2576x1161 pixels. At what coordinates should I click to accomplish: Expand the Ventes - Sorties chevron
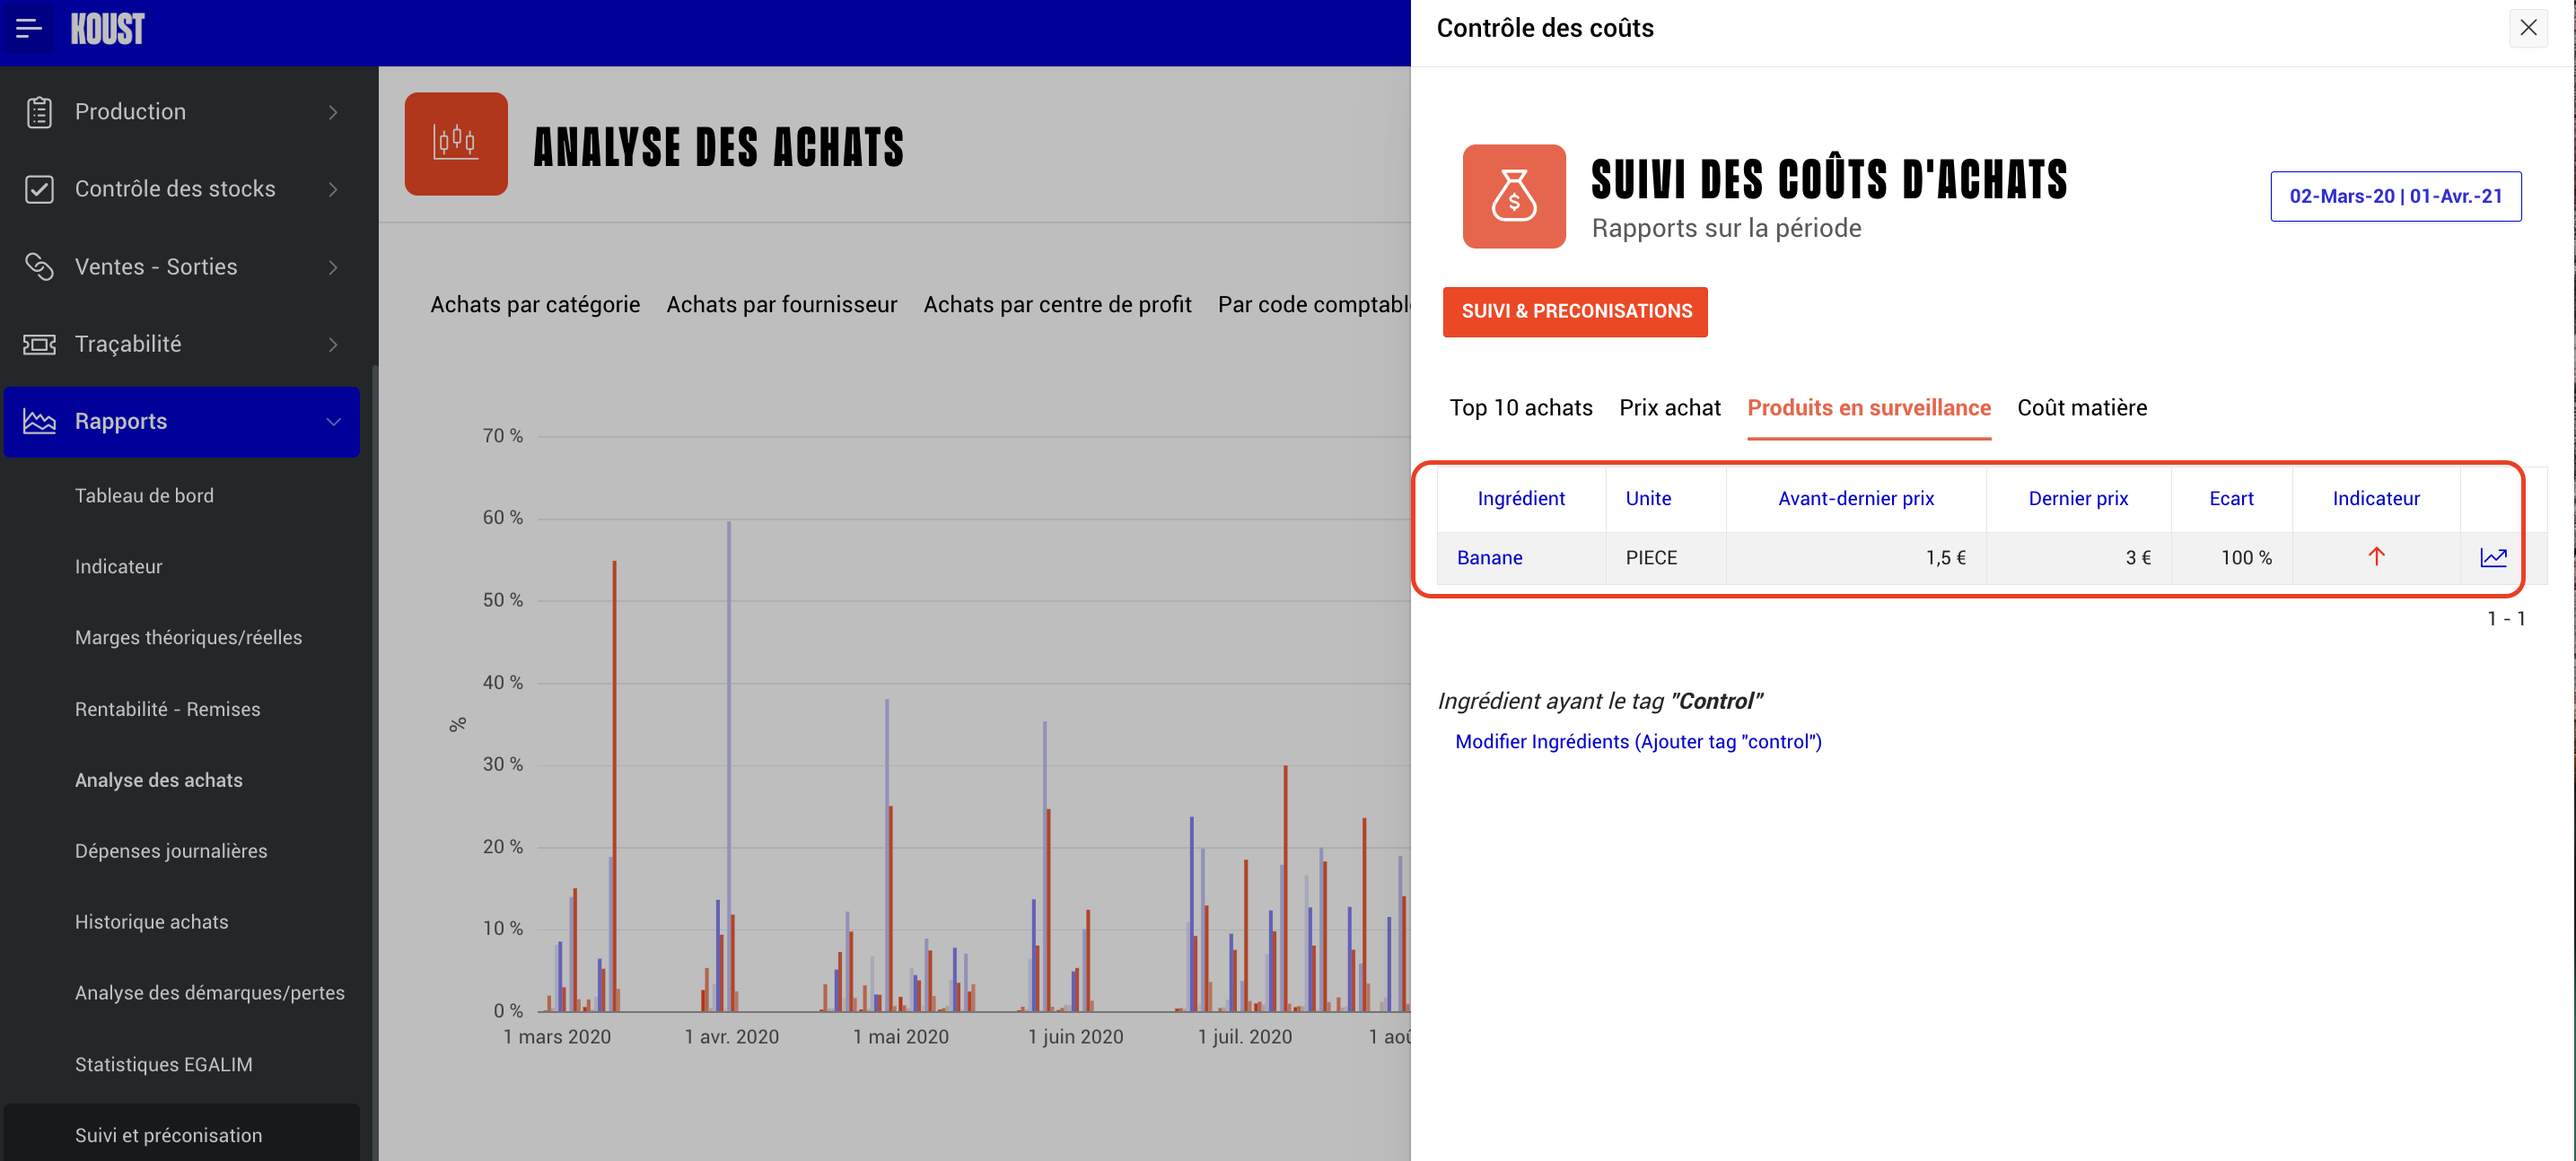(333, 267)
